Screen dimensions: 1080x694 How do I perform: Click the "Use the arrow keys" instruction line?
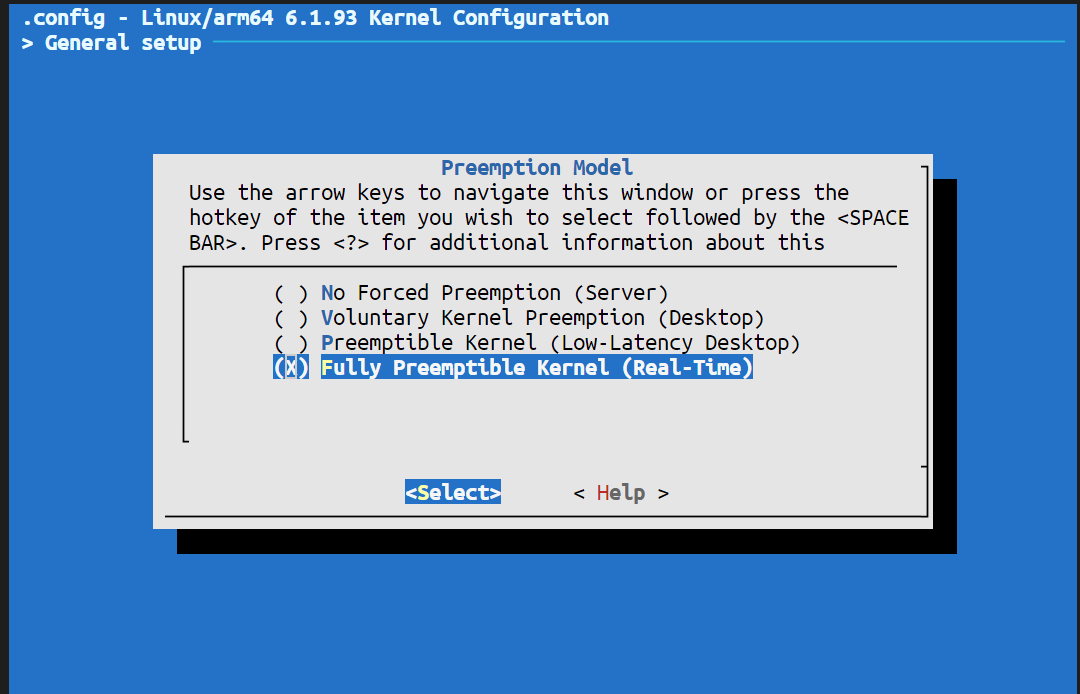(518, 193)
